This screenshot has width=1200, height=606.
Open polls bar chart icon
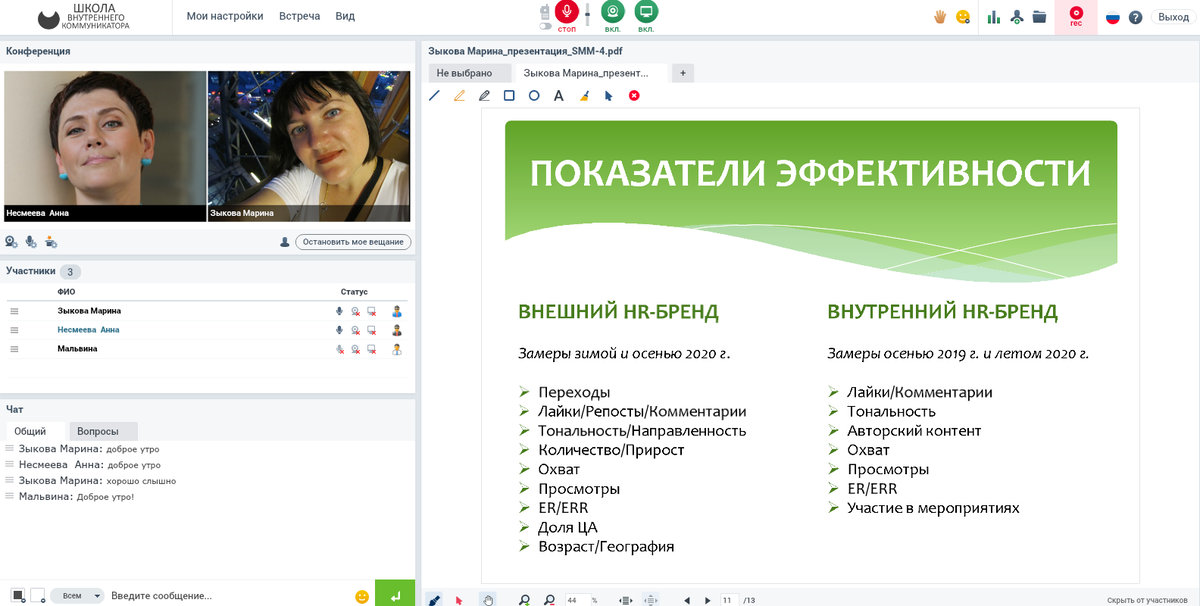click(994, 17)
